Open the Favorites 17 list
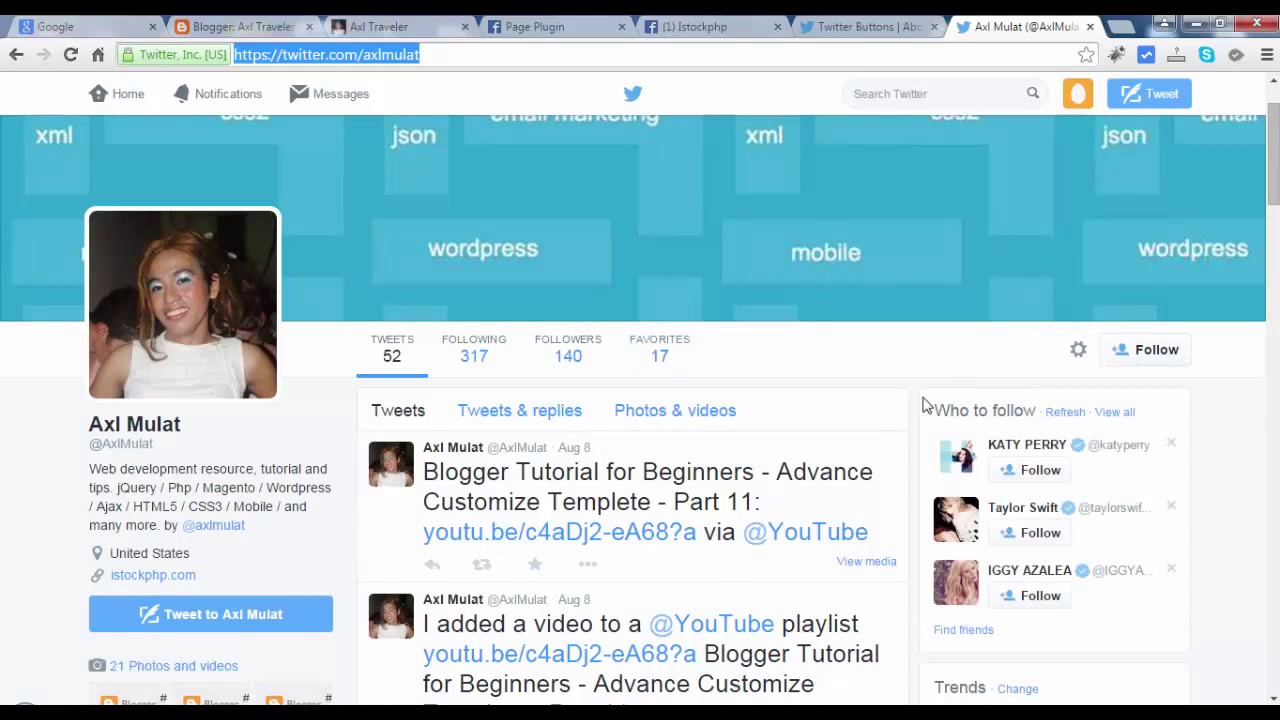1280x720 pixels. [x=659, y=349]
